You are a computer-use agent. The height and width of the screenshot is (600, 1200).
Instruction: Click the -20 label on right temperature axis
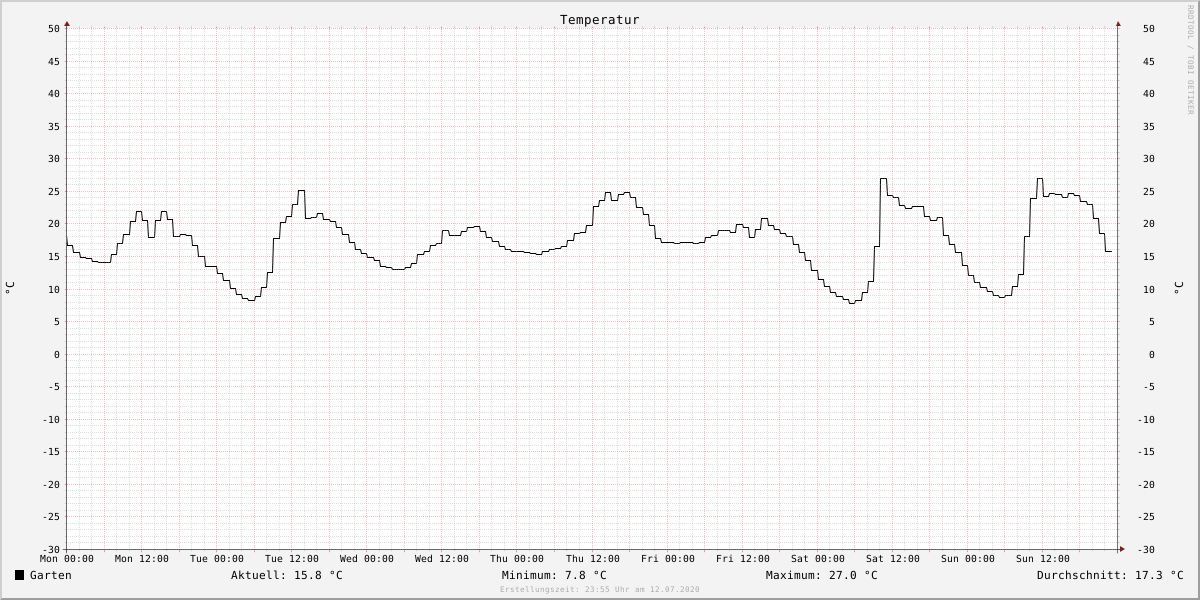pos(1145,485)
